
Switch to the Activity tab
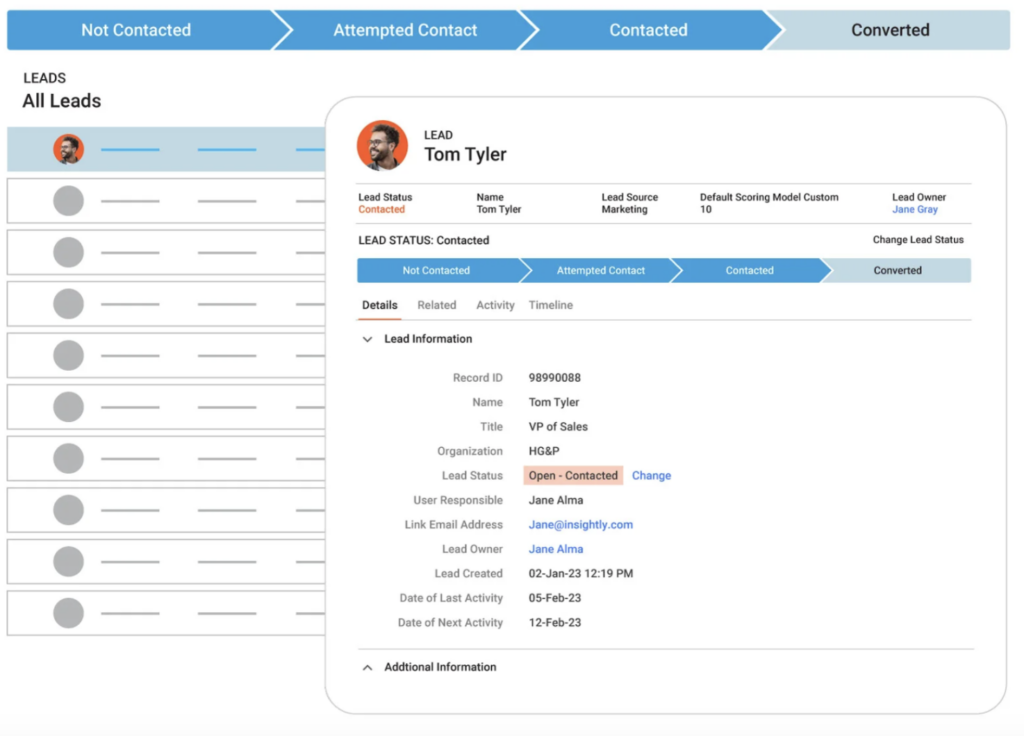(495, 305)
